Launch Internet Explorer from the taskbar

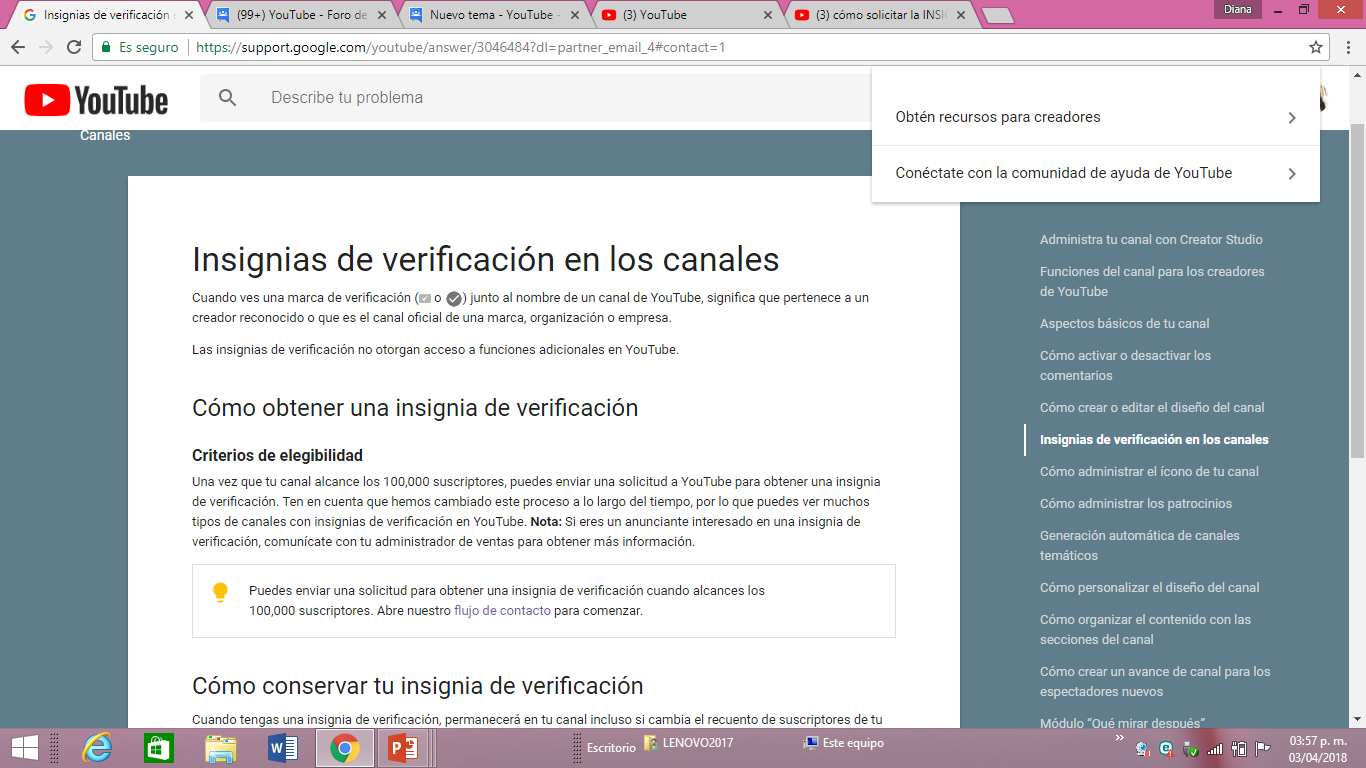click(97, 748)
